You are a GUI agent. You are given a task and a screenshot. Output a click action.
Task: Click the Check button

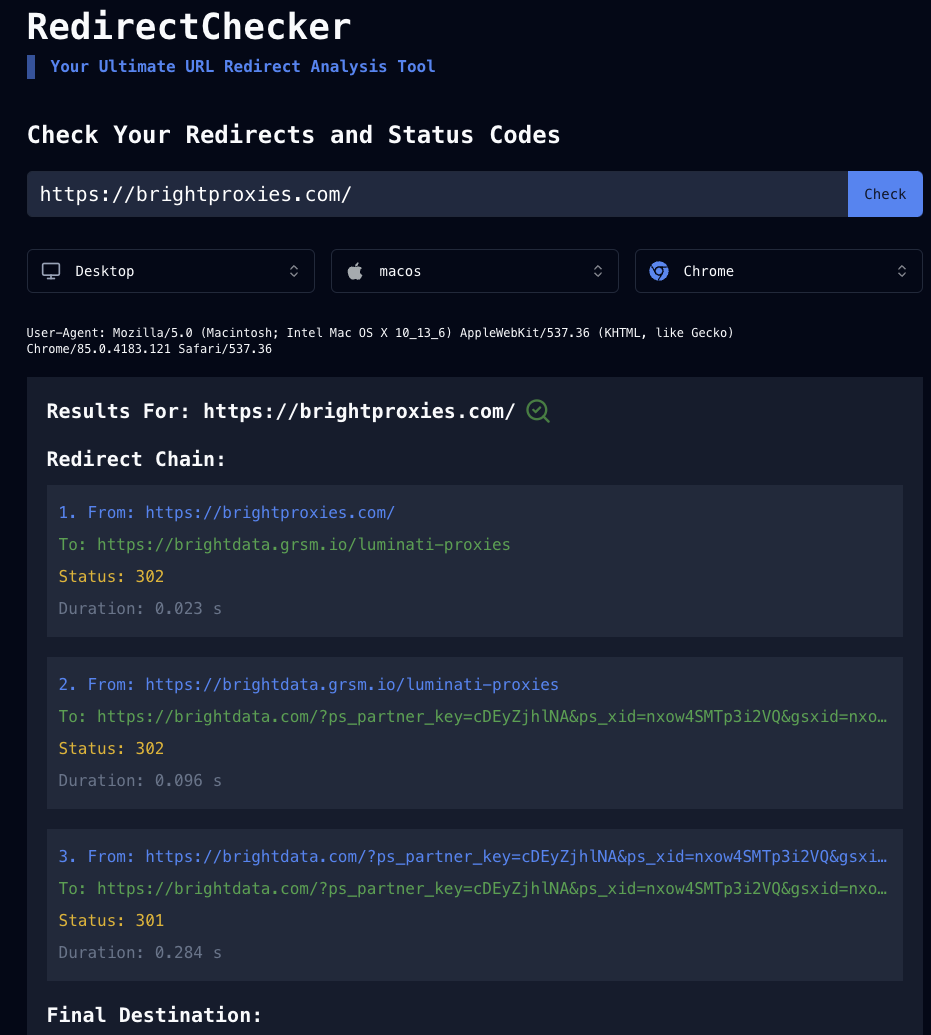(885, 194)
